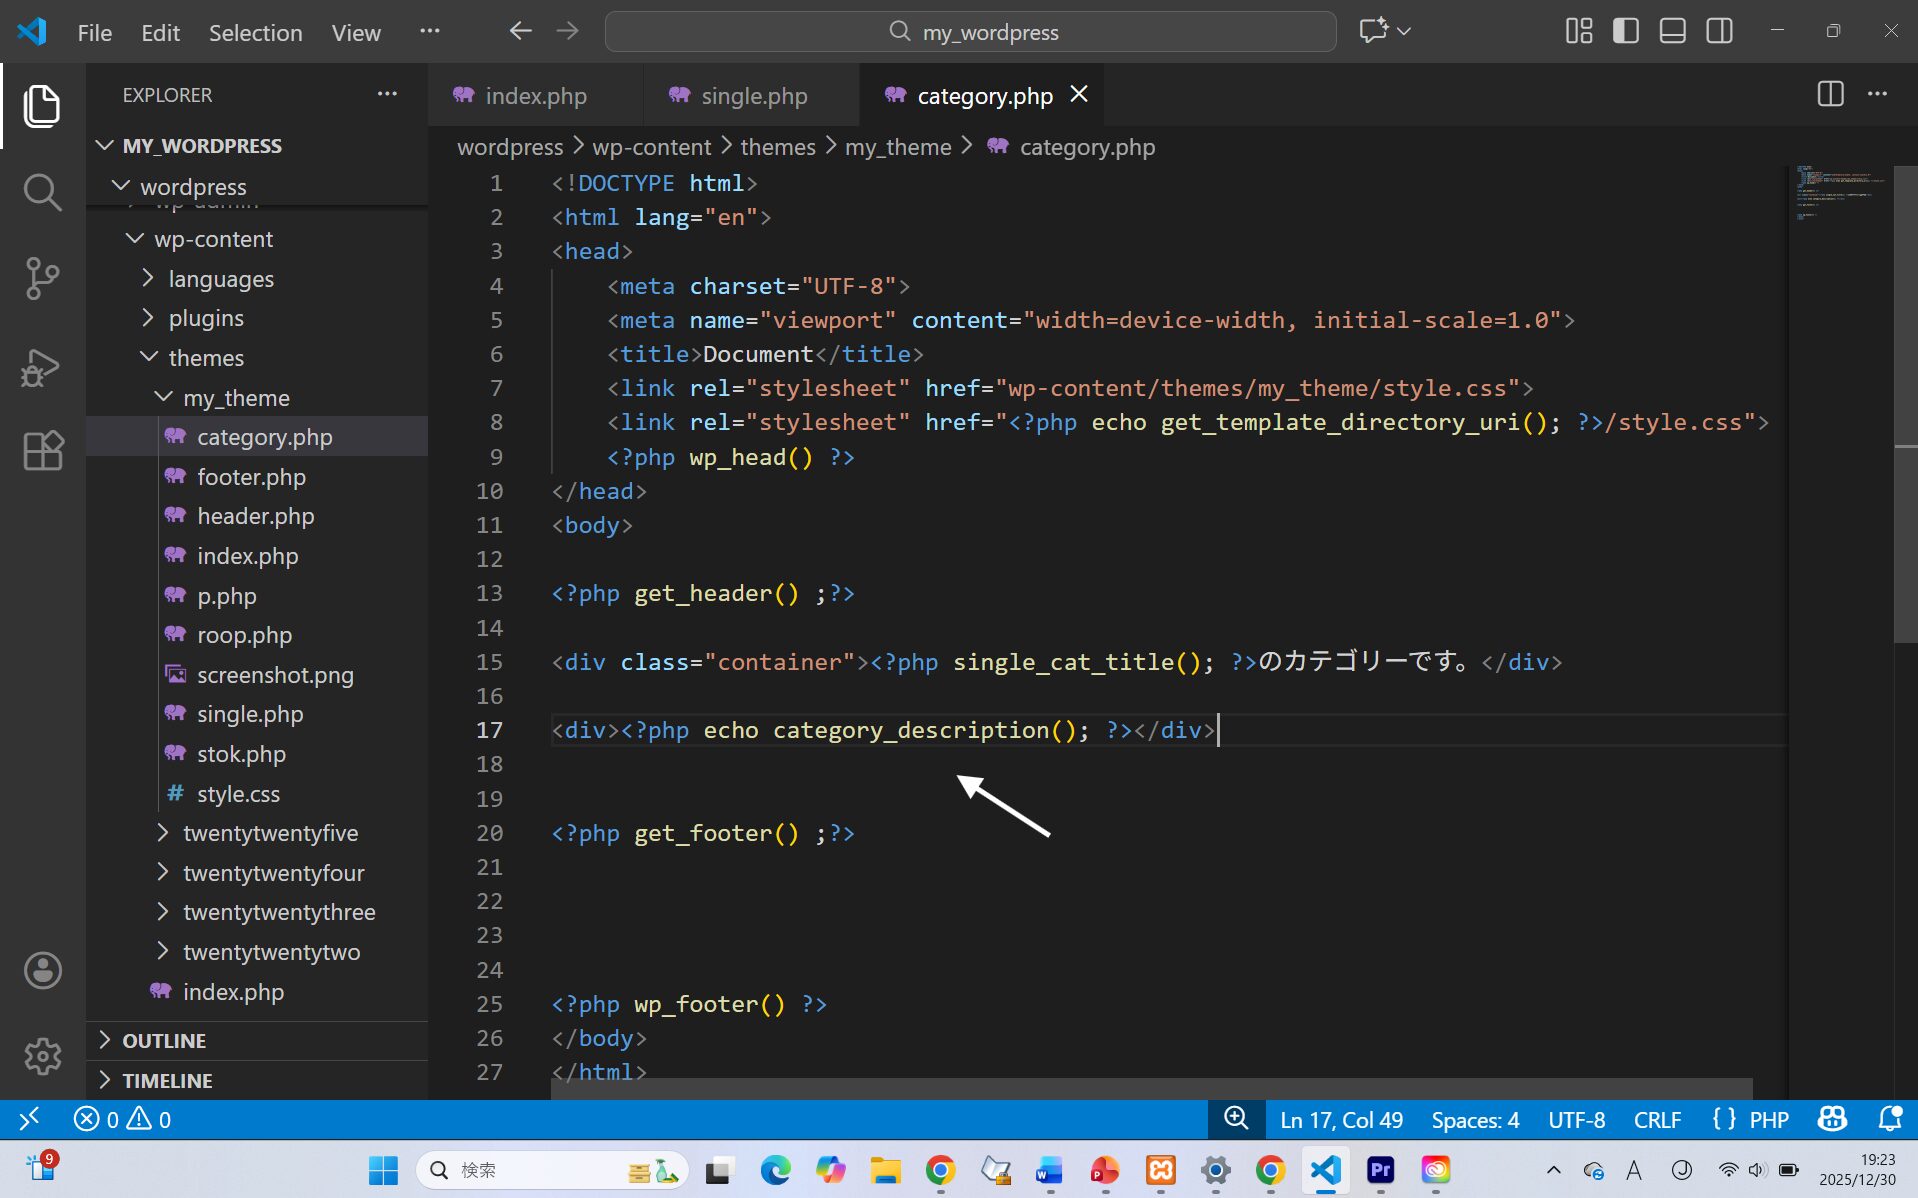The image size is (1918, 1198).
Task: Open the Extensions view
Action: [42, 451]
